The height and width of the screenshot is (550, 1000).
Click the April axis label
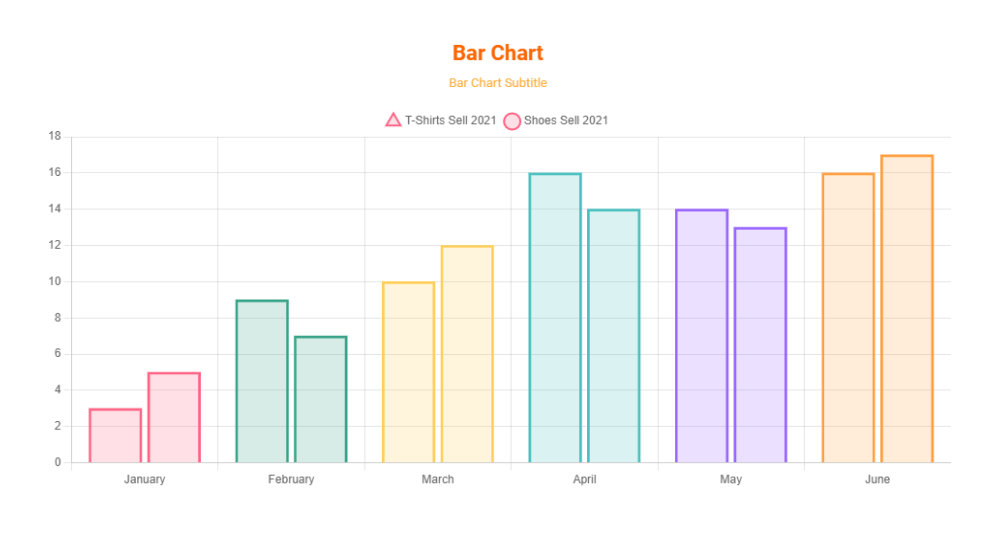point(585,479)
